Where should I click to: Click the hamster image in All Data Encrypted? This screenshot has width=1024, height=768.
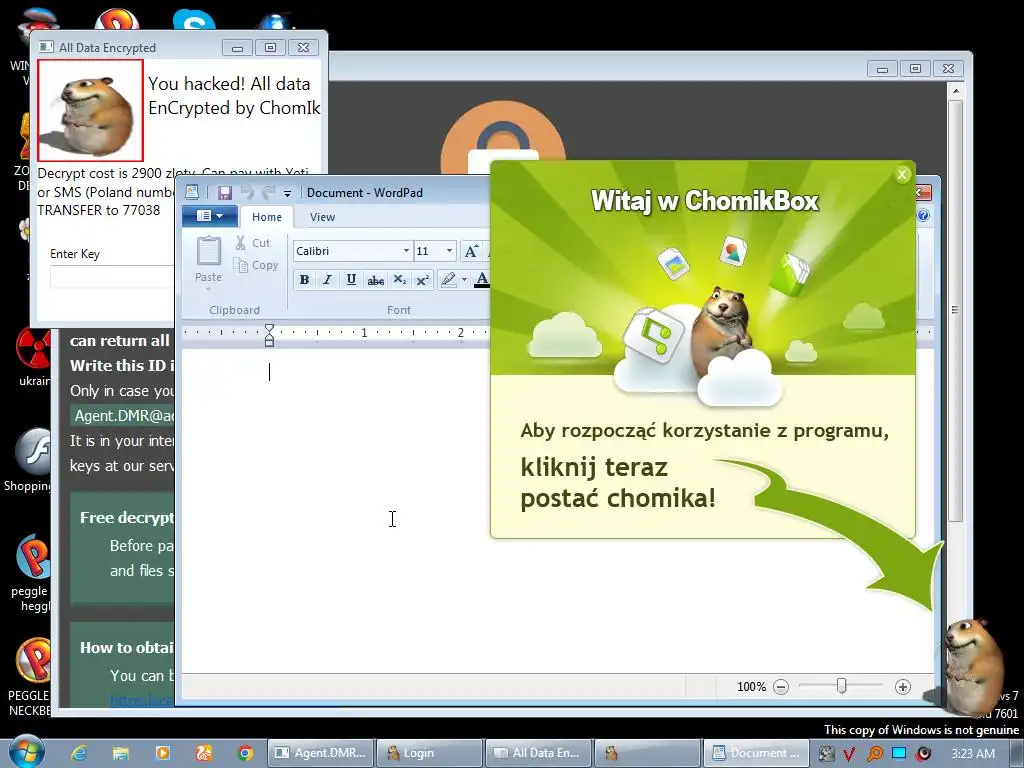coord(90,110)
